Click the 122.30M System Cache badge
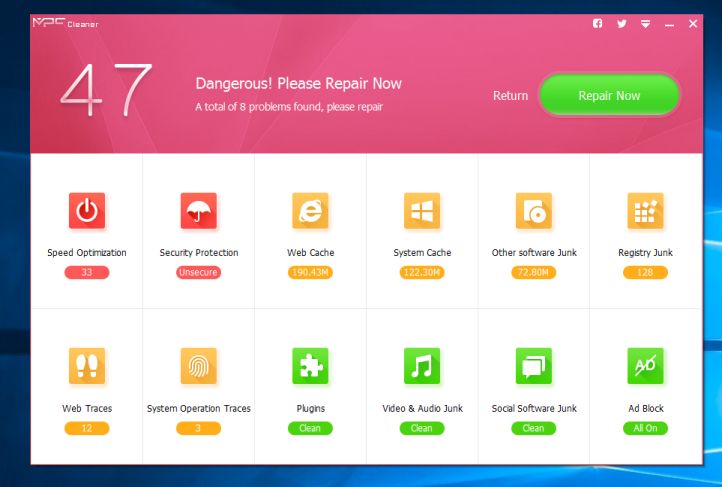 click(x=422, y=272)
